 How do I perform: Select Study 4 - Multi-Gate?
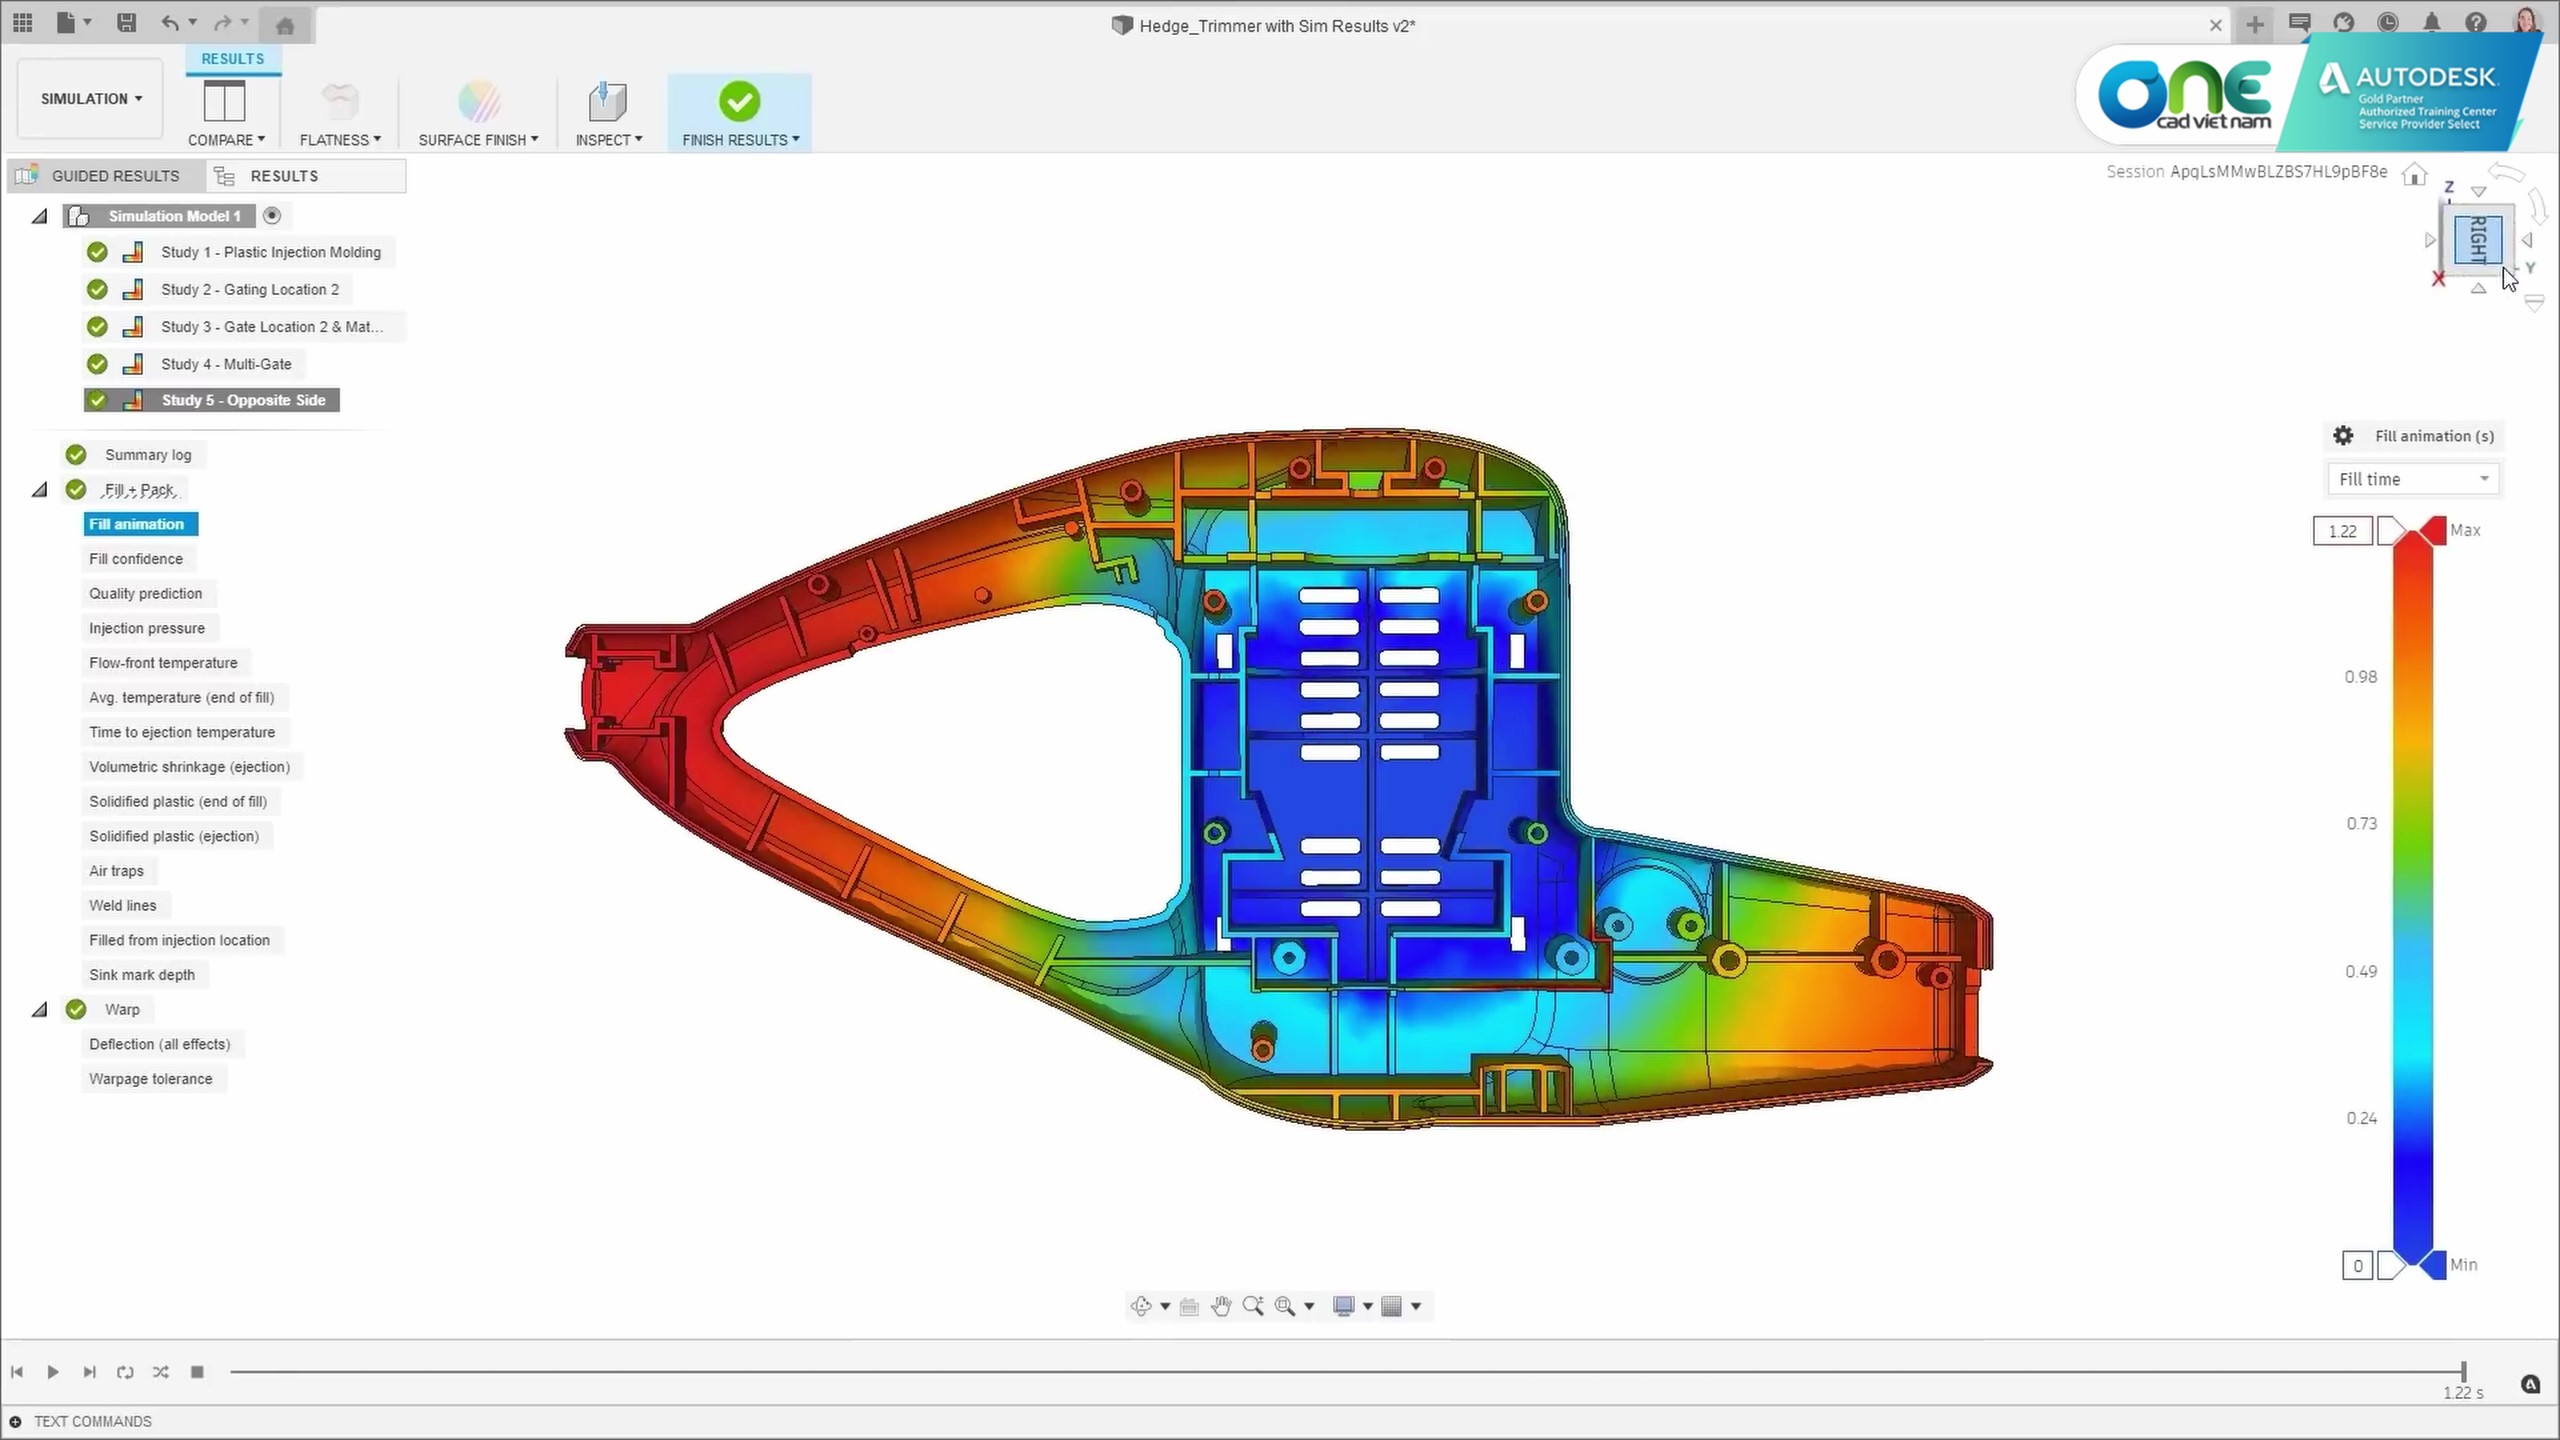click(226, 364)
